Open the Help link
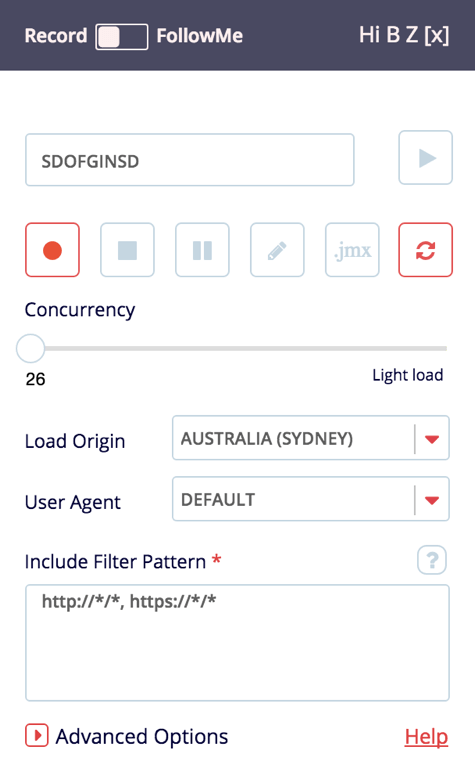Screen dimensions: 475x758 426,736
